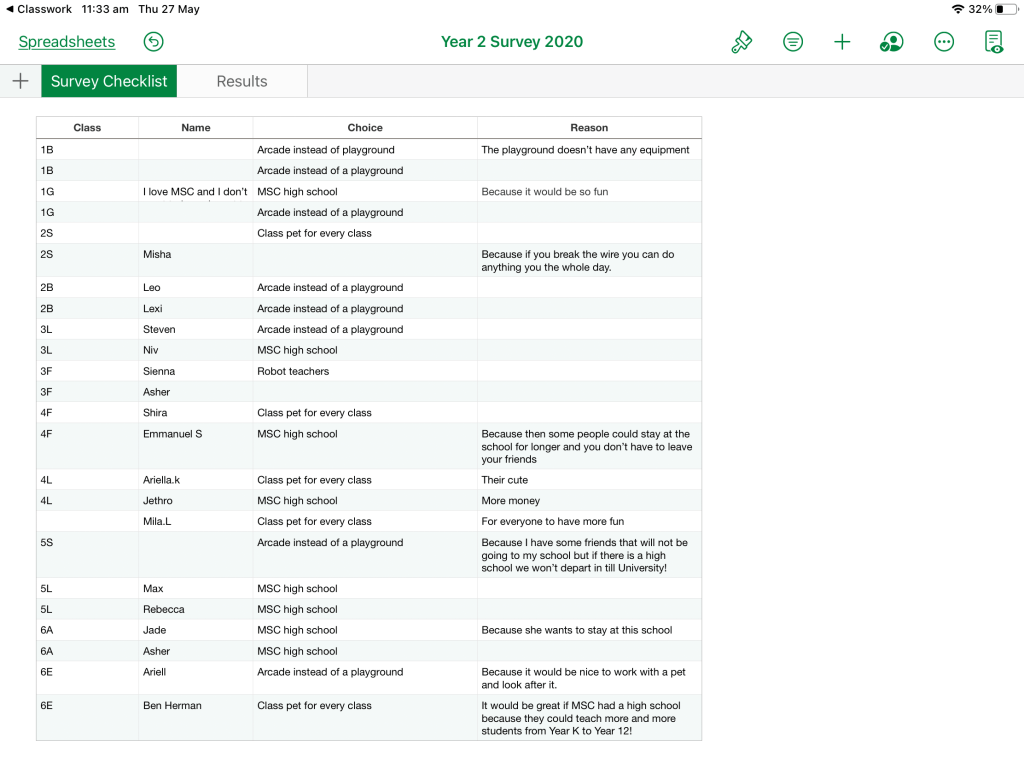The image size is (1024, 768).
Task: Select the Robot teachers choice cell
Action: click(x=365, y=371)
